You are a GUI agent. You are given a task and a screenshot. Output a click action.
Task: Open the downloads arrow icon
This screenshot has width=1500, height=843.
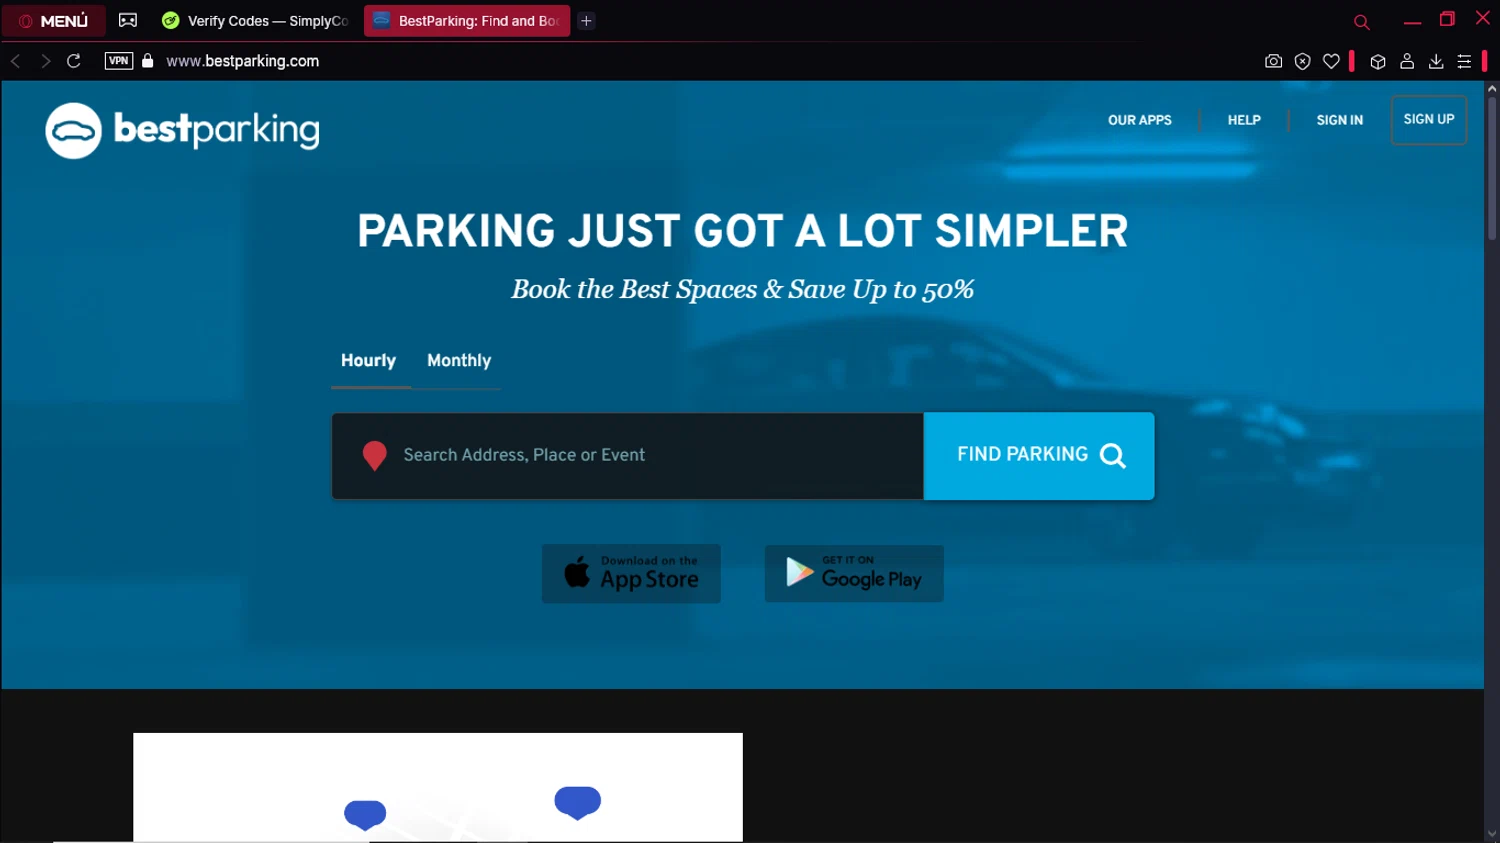[1436, 61]
